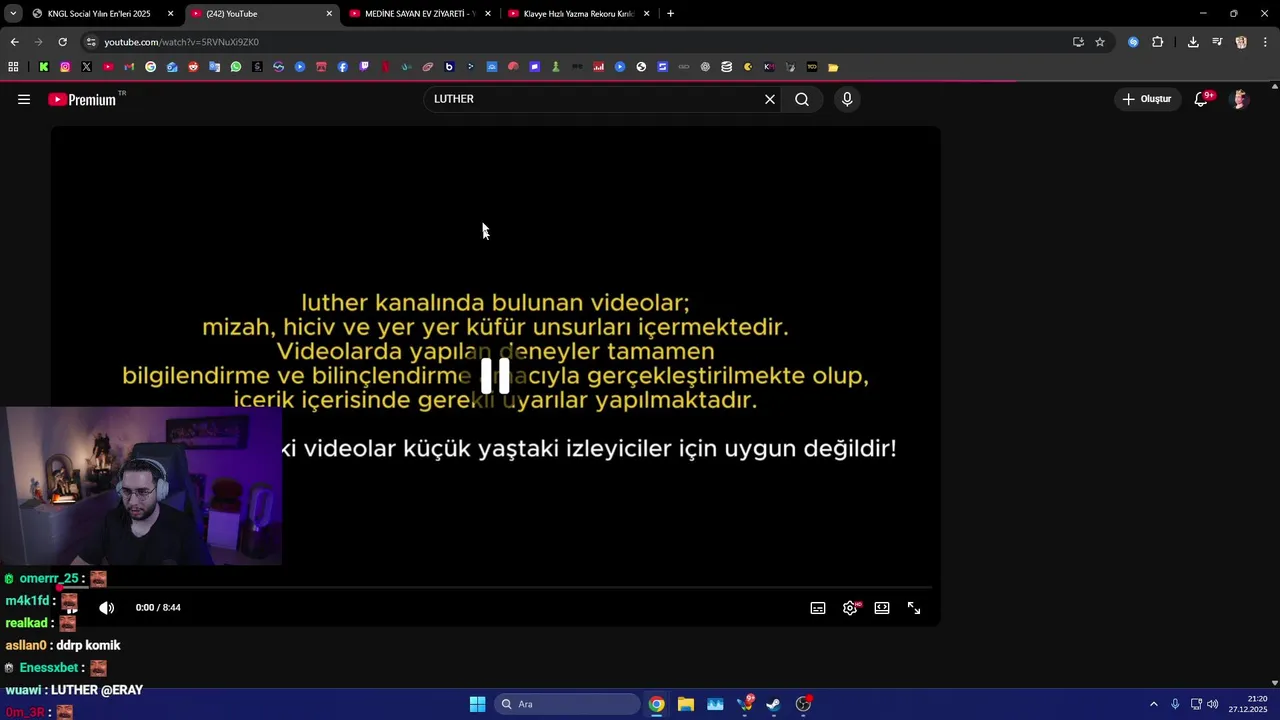This screenshot has height=720, width=1280.
Task: Open File Explorer from the taskbar
Action: tap(686, 704)
